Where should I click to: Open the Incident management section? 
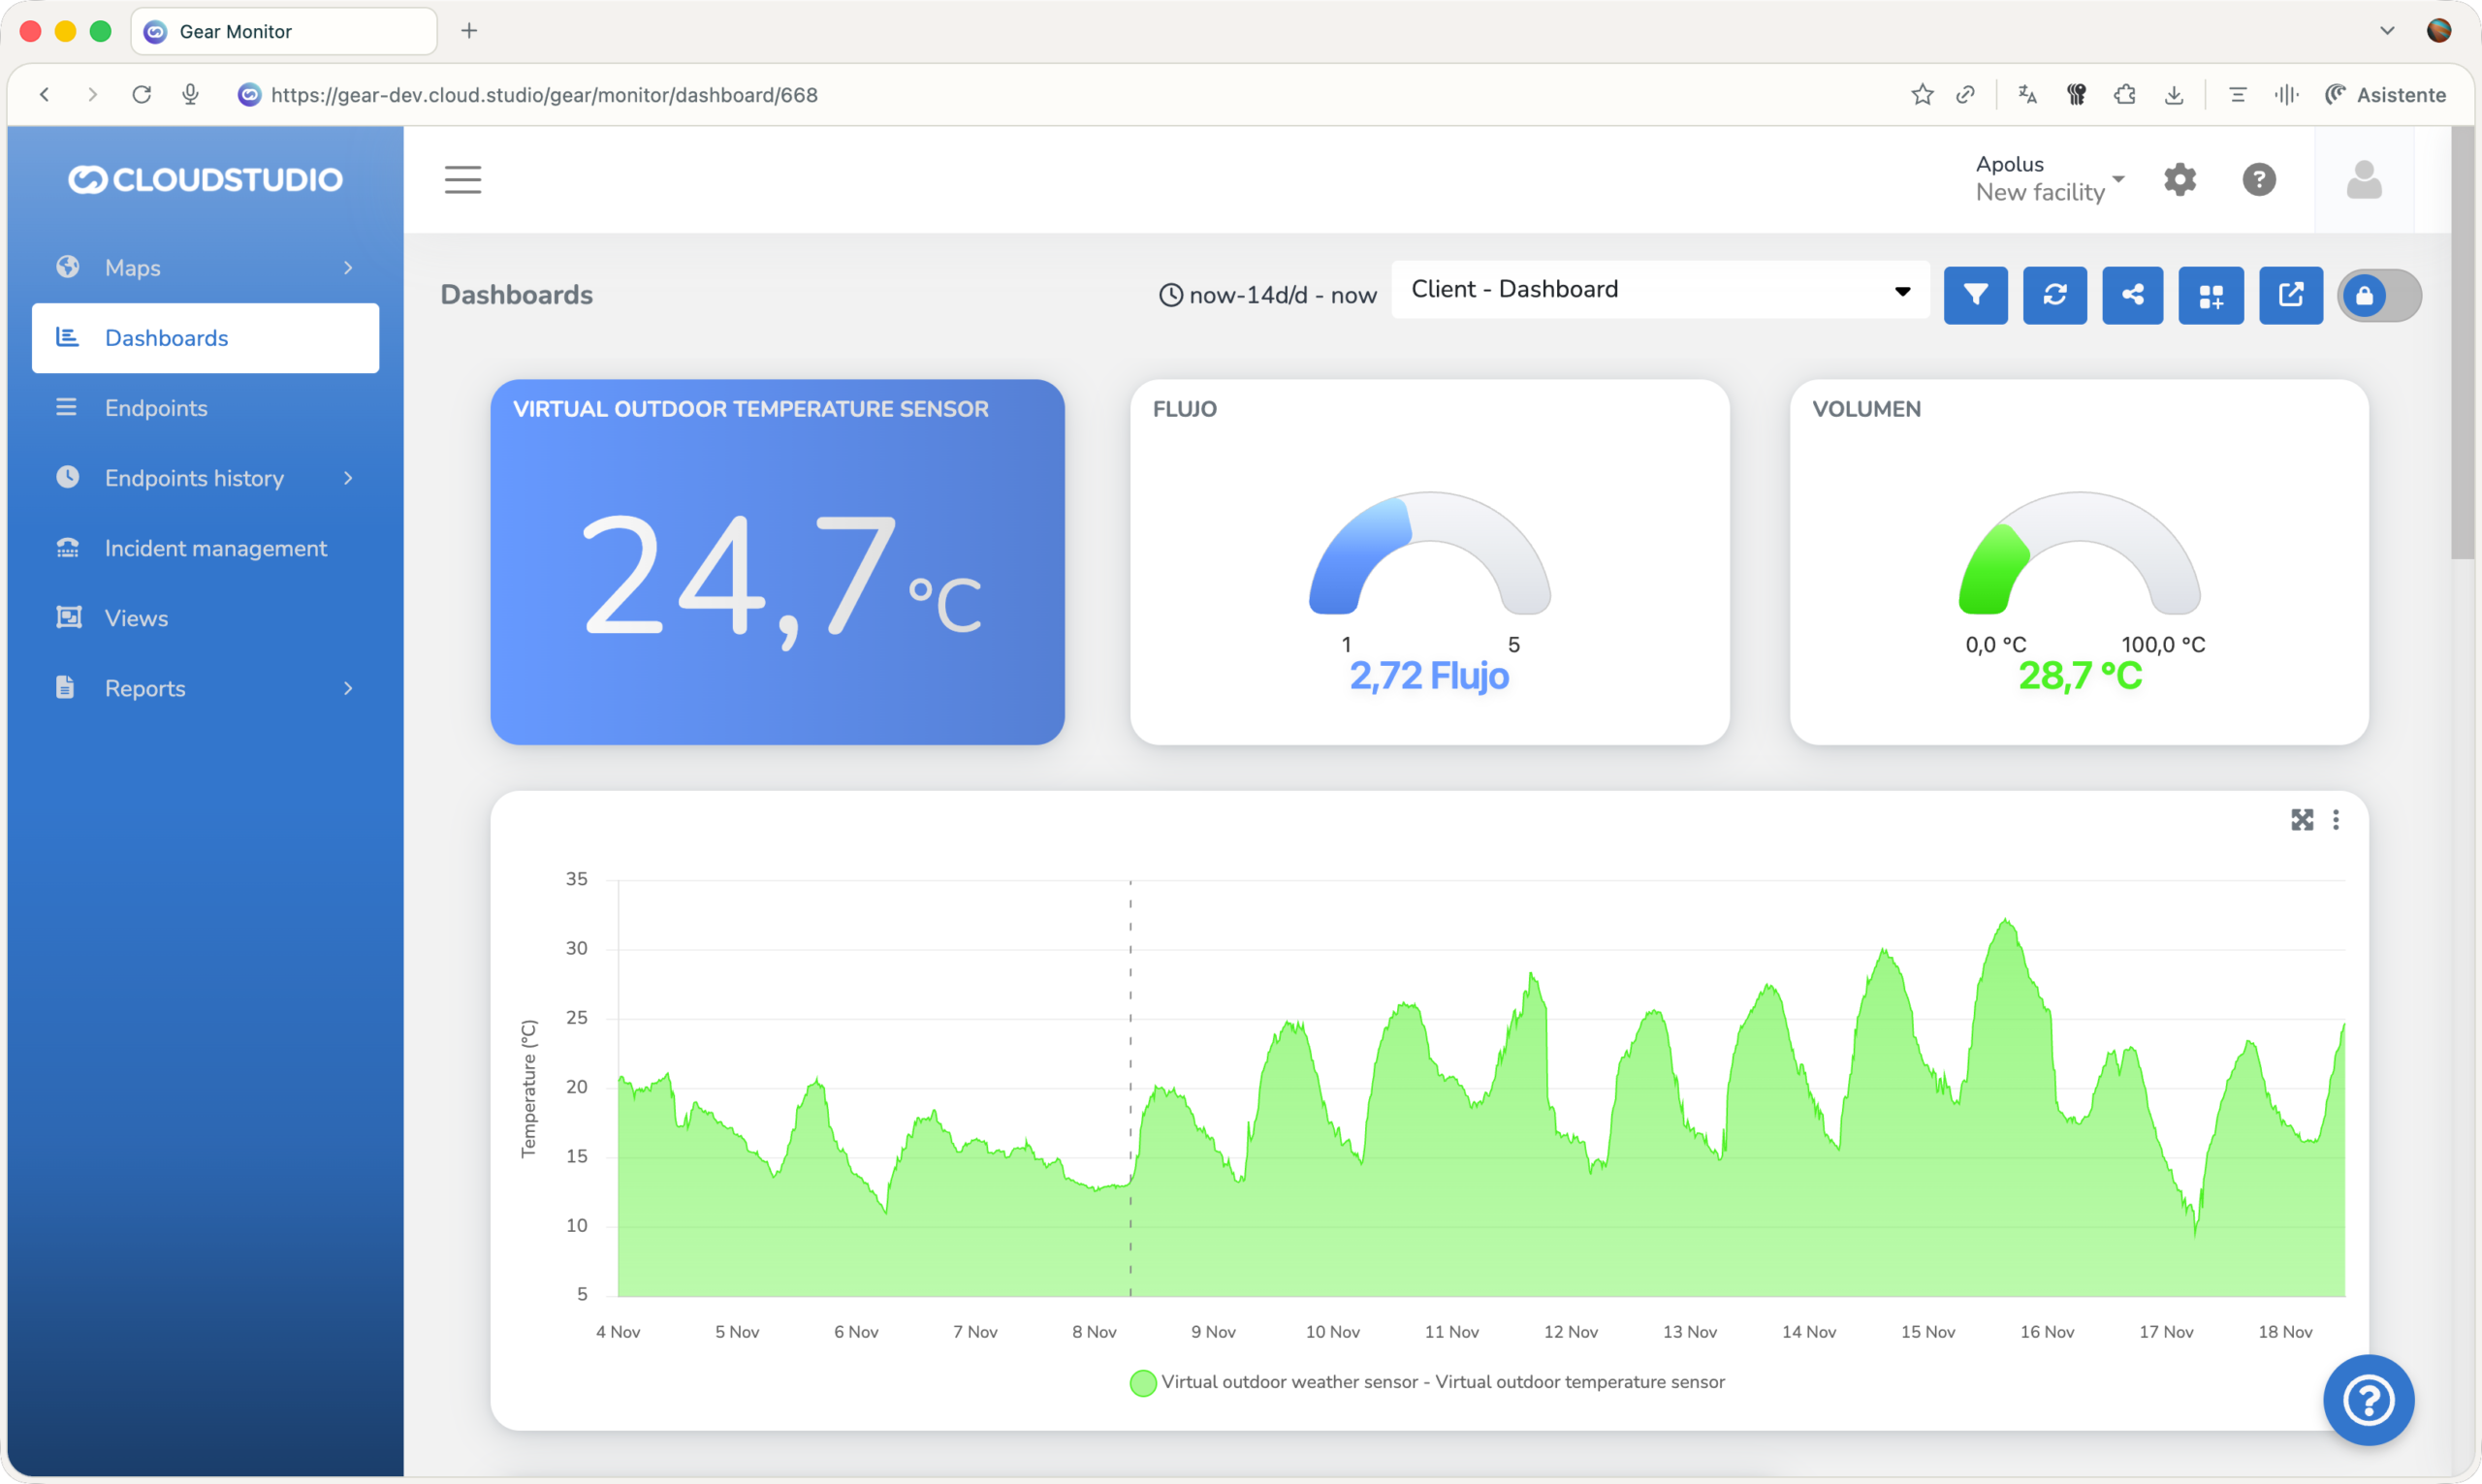[215, 548]
